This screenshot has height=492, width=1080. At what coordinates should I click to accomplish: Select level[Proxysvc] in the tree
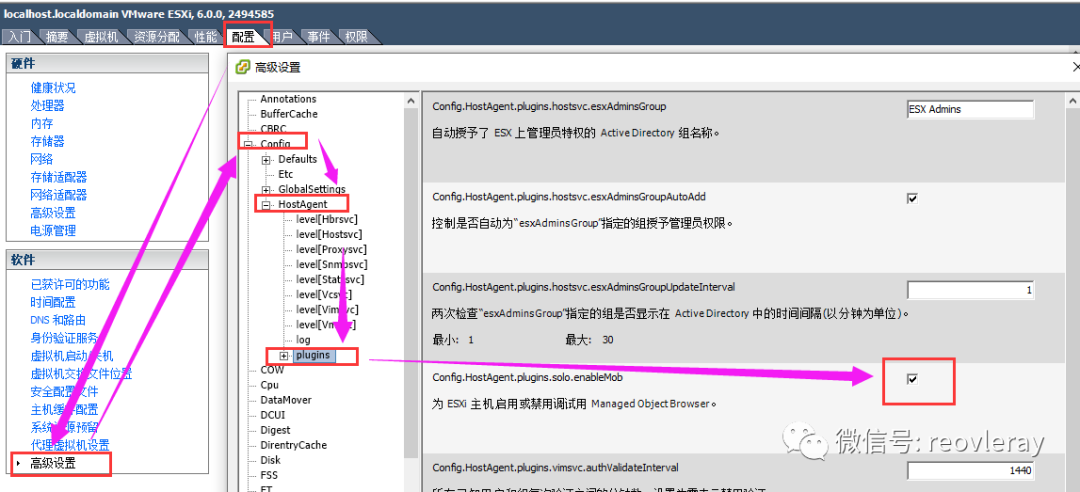(x=331, y=249)
